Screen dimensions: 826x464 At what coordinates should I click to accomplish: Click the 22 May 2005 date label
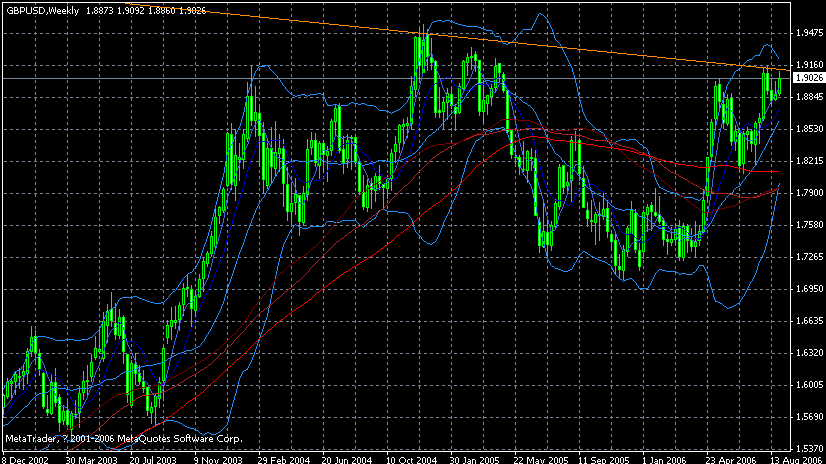pos(540,459)
